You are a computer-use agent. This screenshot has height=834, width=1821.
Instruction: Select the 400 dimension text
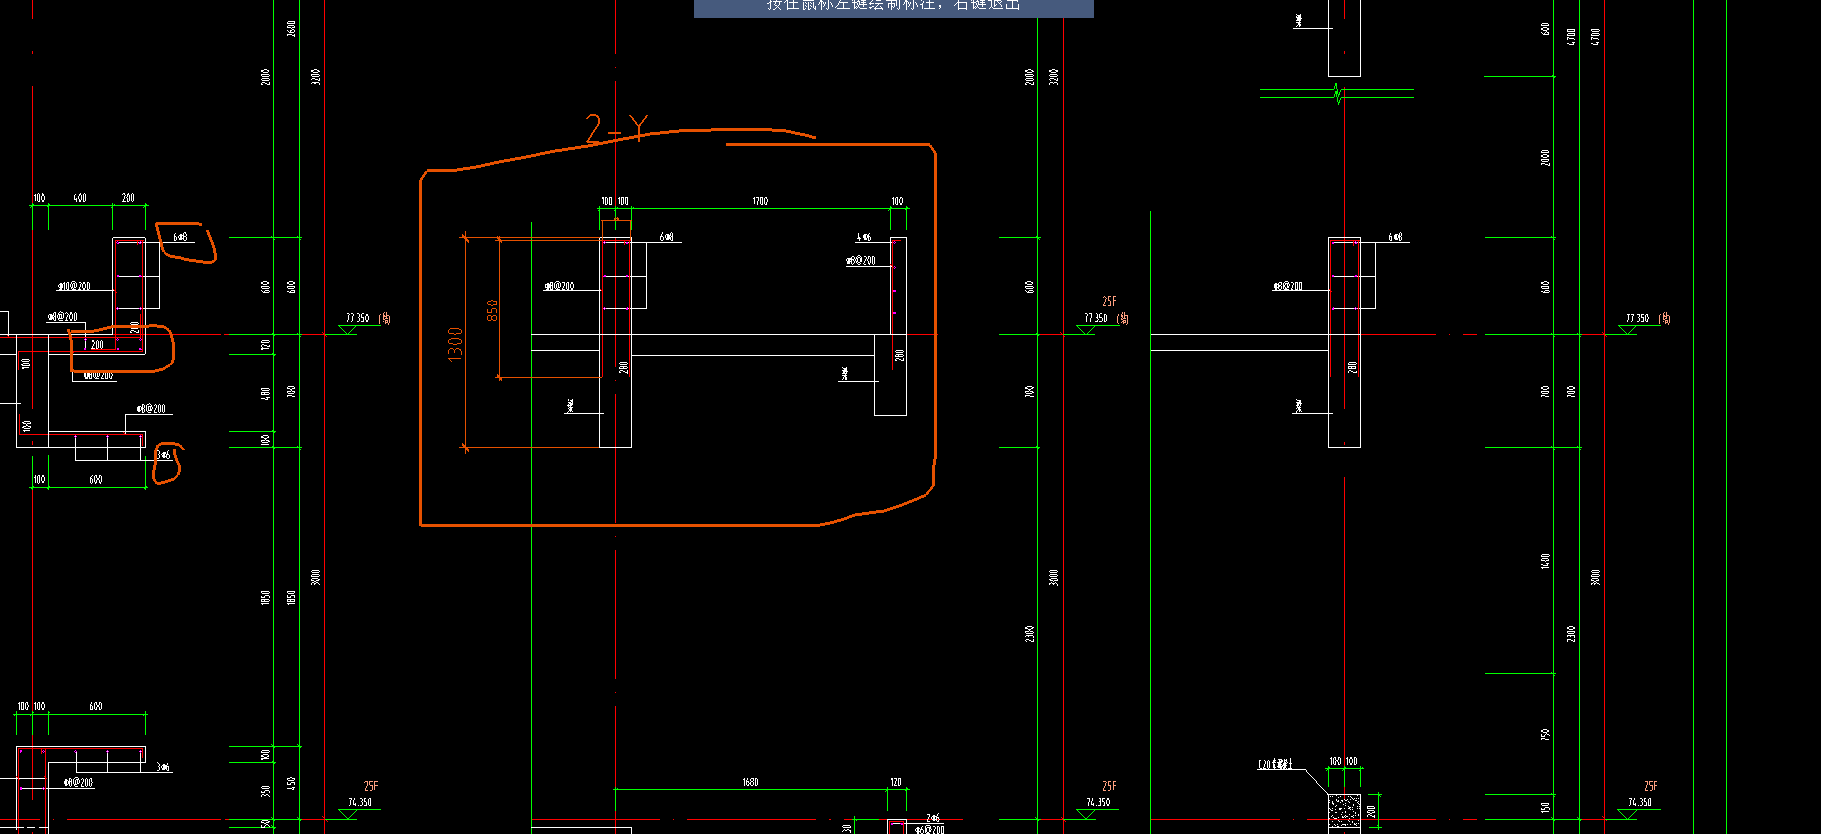[x=80, y=198]
